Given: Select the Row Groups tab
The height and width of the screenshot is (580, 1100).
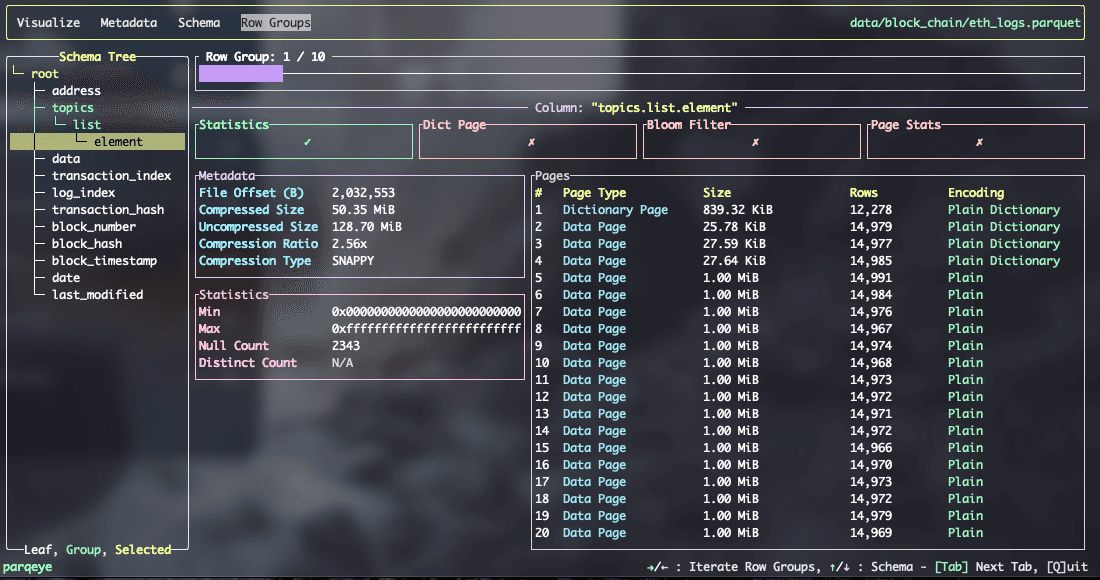Looking at the screenshot, I should (x=276, y=22).
